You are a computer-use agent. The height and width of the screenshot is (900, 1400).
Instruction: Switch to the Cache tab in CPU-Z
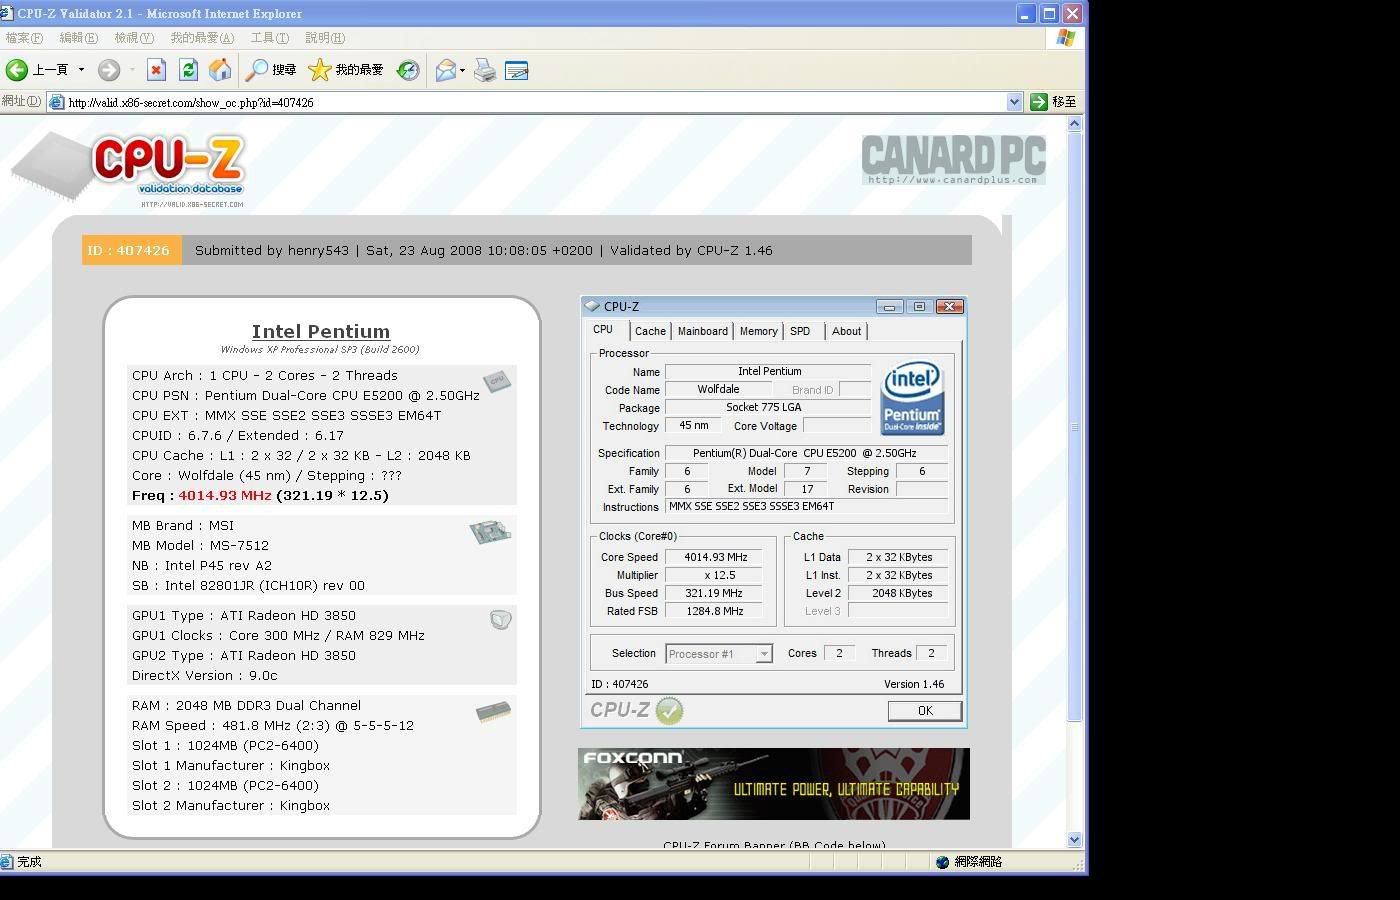650,331
